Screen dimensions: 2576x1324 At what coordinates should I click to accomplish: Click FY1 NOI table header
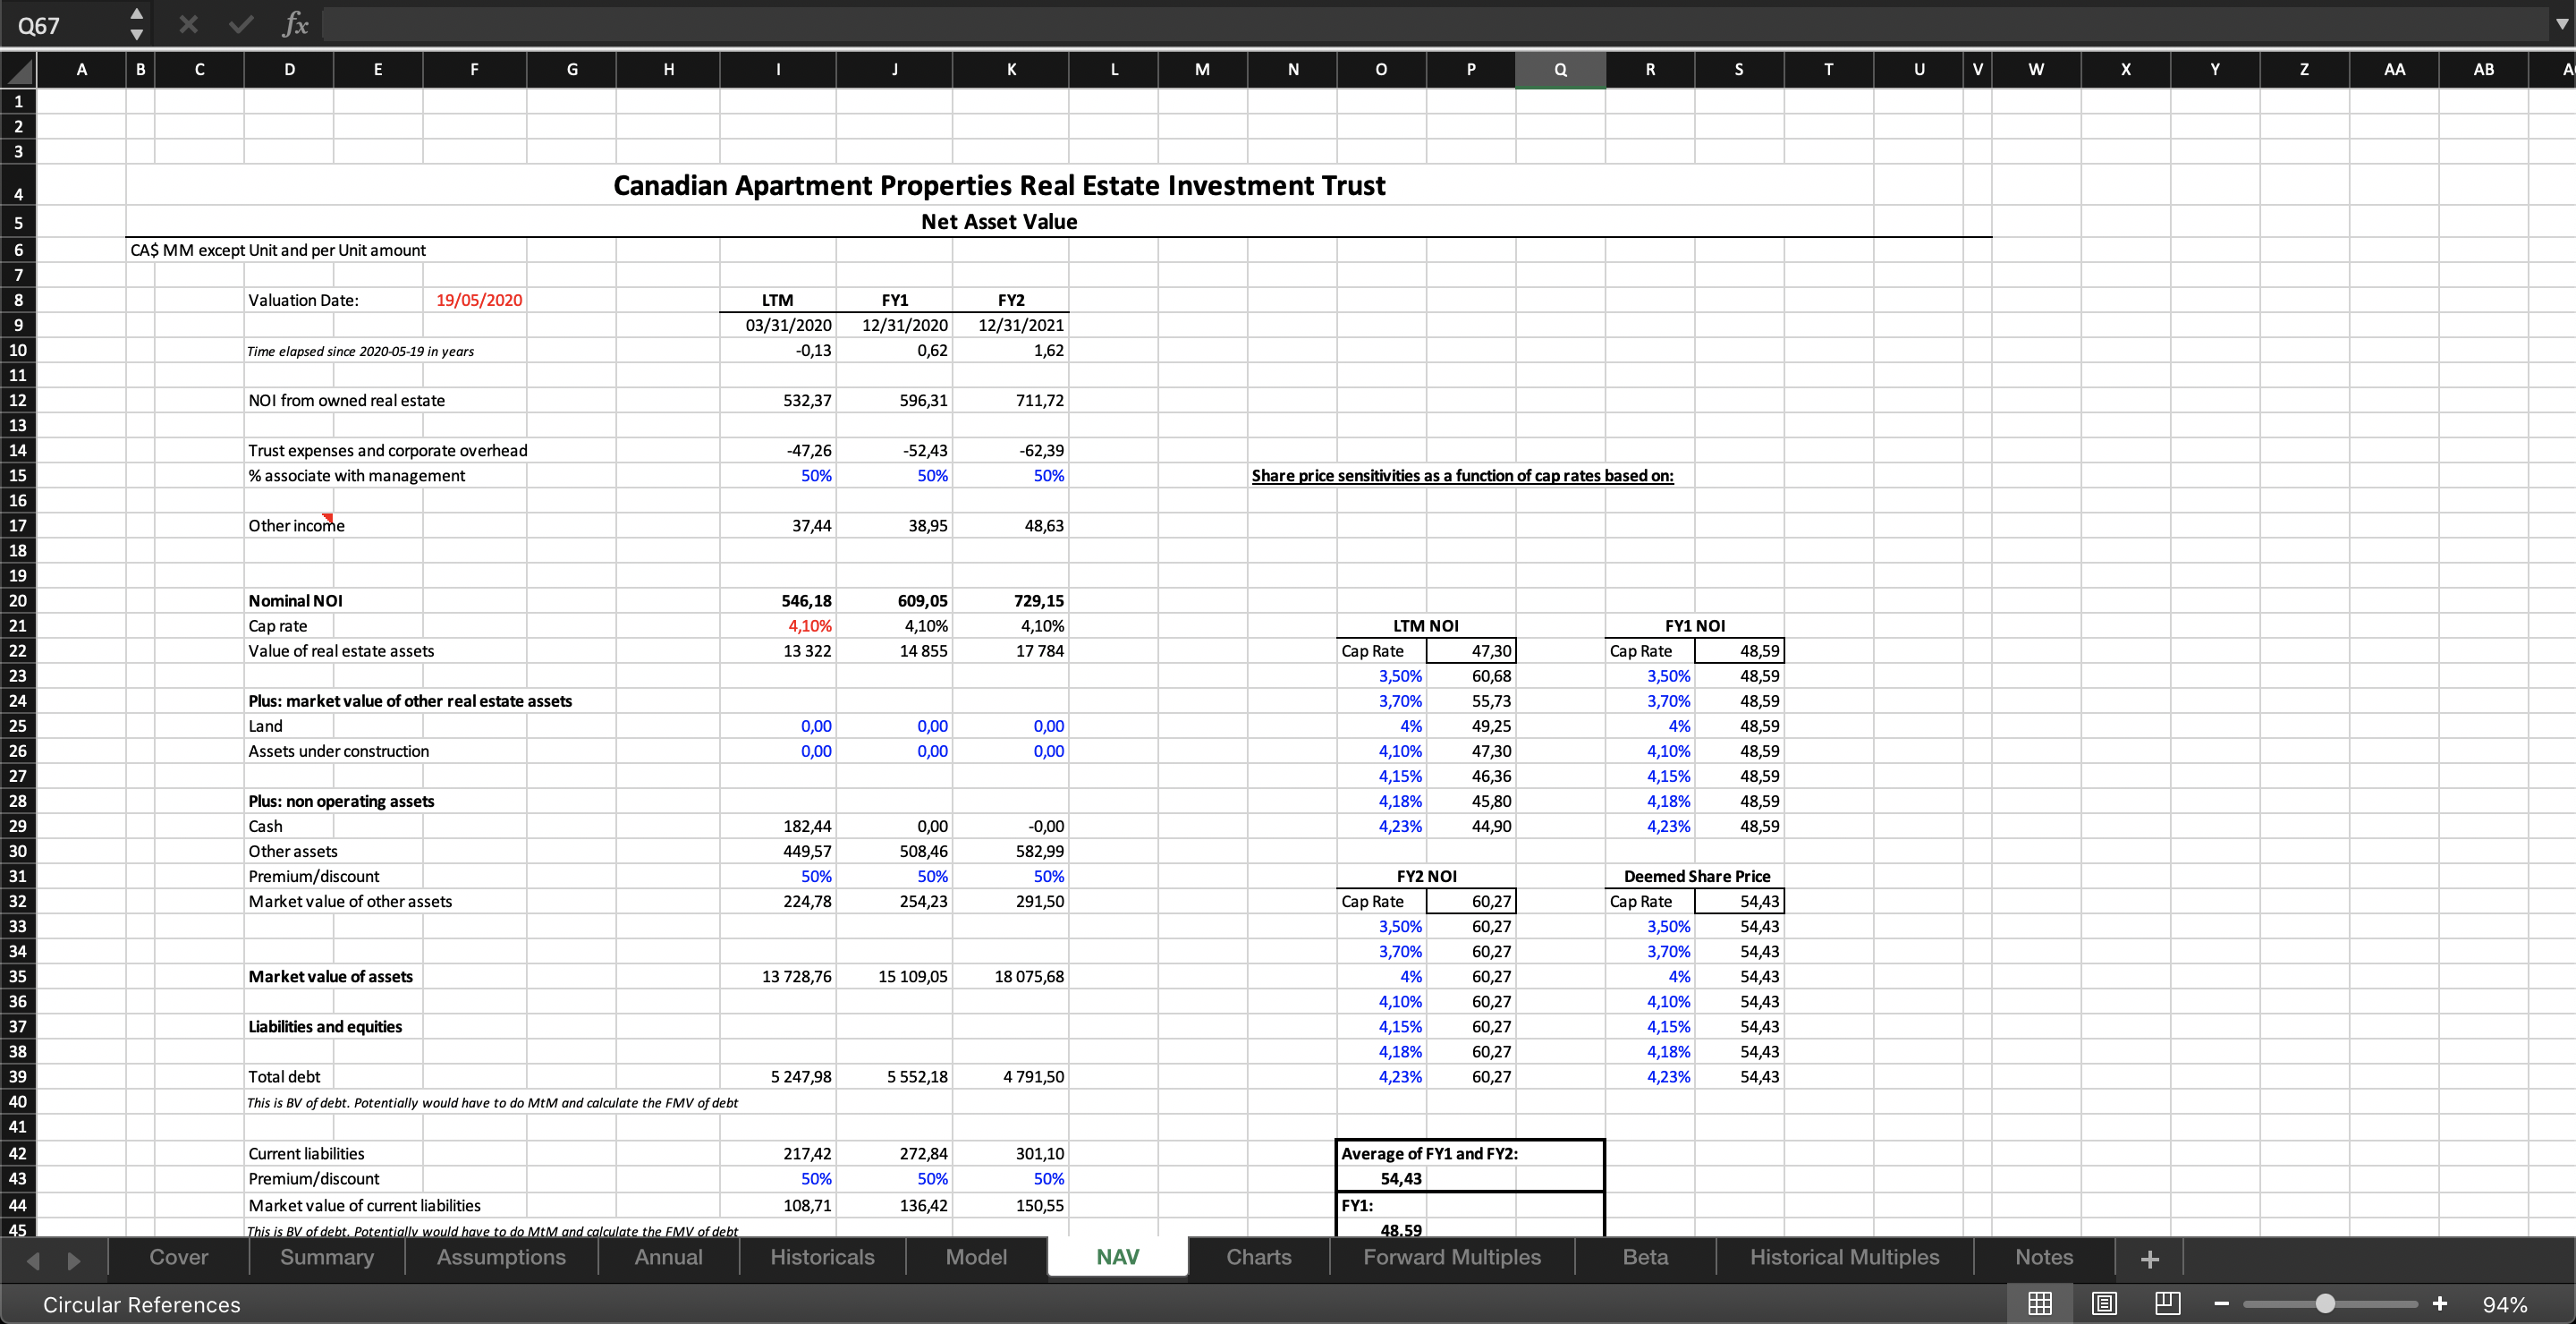[1694, 626]
